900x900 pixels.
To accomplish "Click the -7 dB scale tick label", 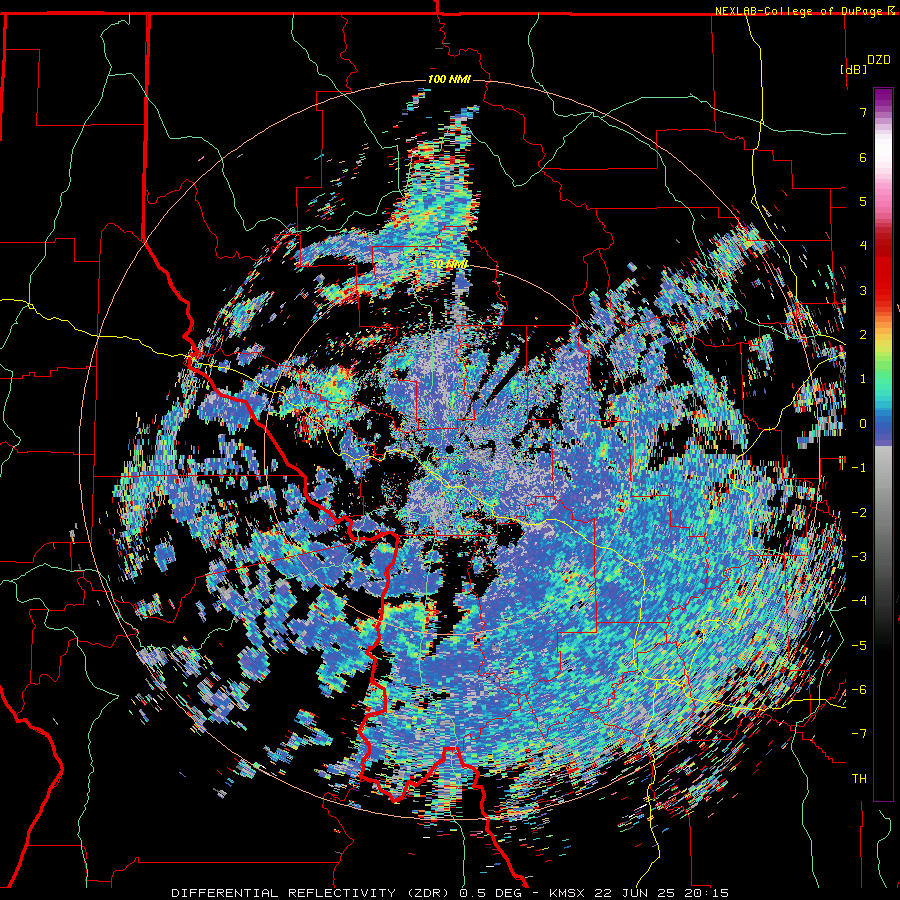I will click(x=859, y=734).
